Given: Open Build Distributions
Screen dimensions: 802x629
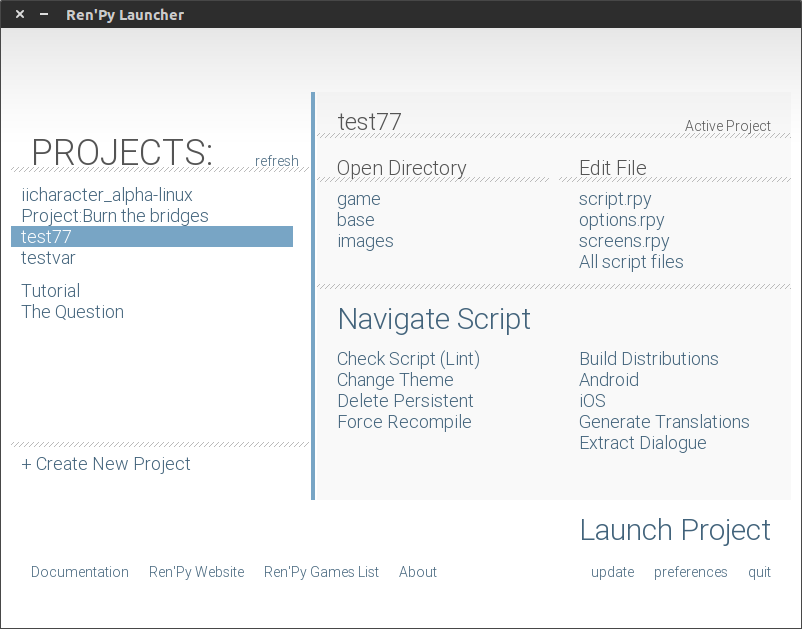Looking at the screenshot, I should (x=648, y=359).
